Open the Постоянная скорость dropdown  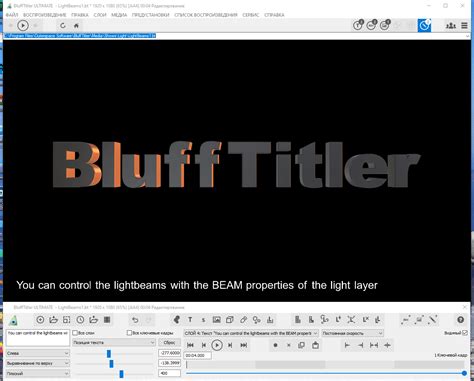click(353, 333)
